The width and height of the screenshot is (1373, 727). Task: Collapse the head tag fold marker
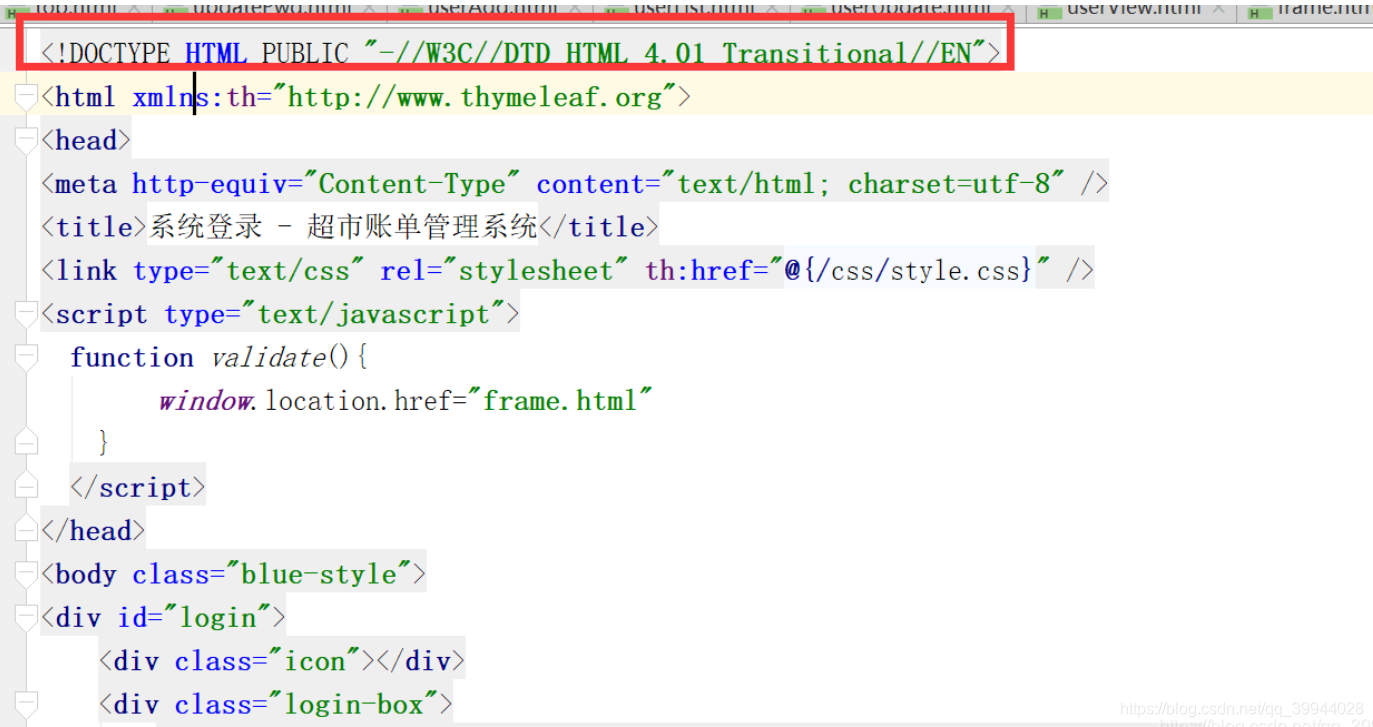tap(26, 141)
